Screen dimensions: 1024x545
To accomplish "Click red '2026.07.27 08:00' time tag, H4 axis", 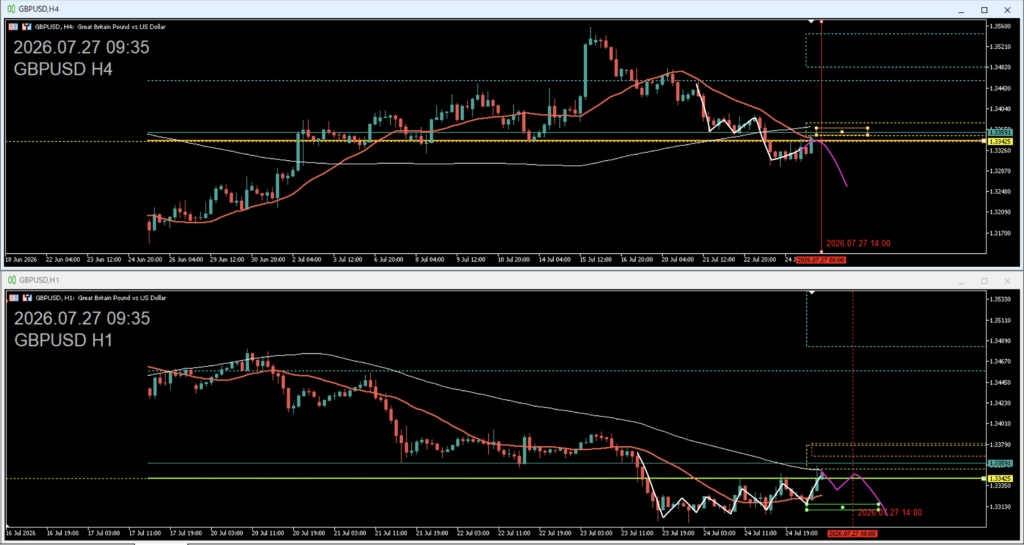I will [x=821, y=259].
